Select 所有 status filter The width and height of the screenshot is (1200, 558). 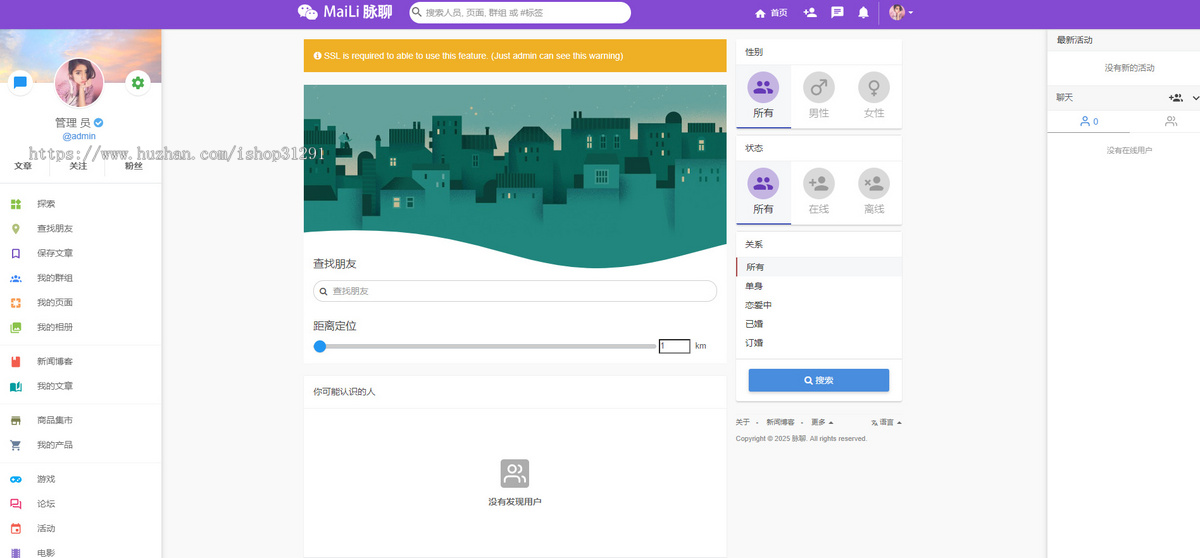pos(763,192)
